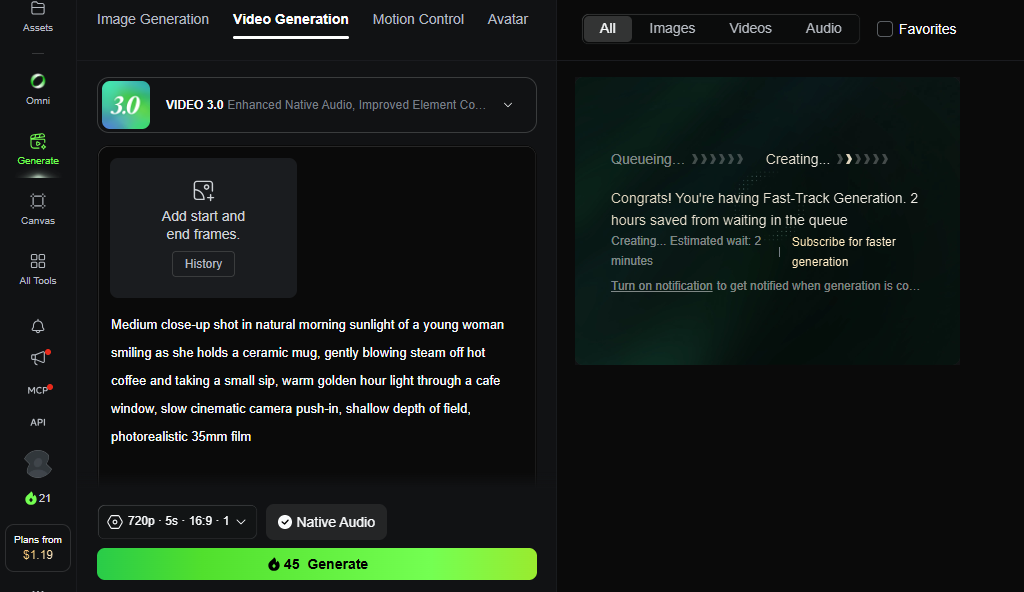Click the green Generate button
Viewport: 1024px width, 592px height.
[x=317, y=564]
